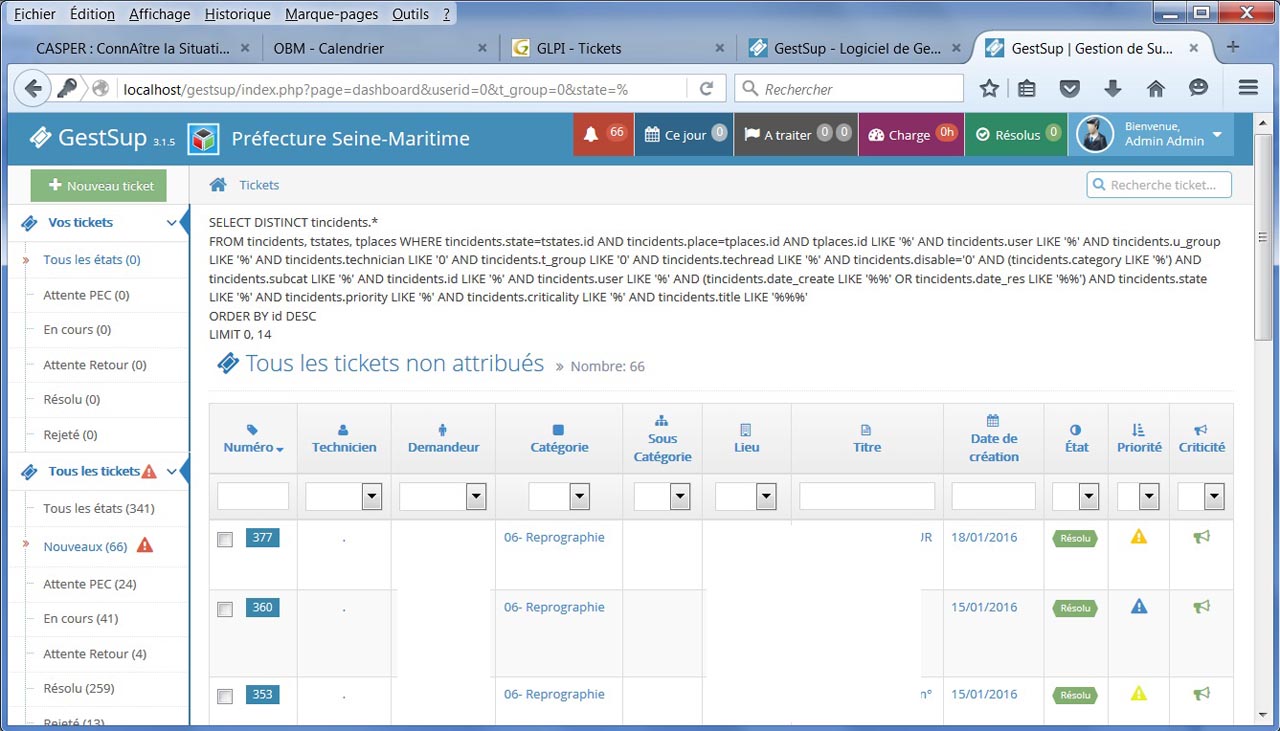Open the Criticité filter dropdown
The image size is (1280, 731).
click(1201, 496)
